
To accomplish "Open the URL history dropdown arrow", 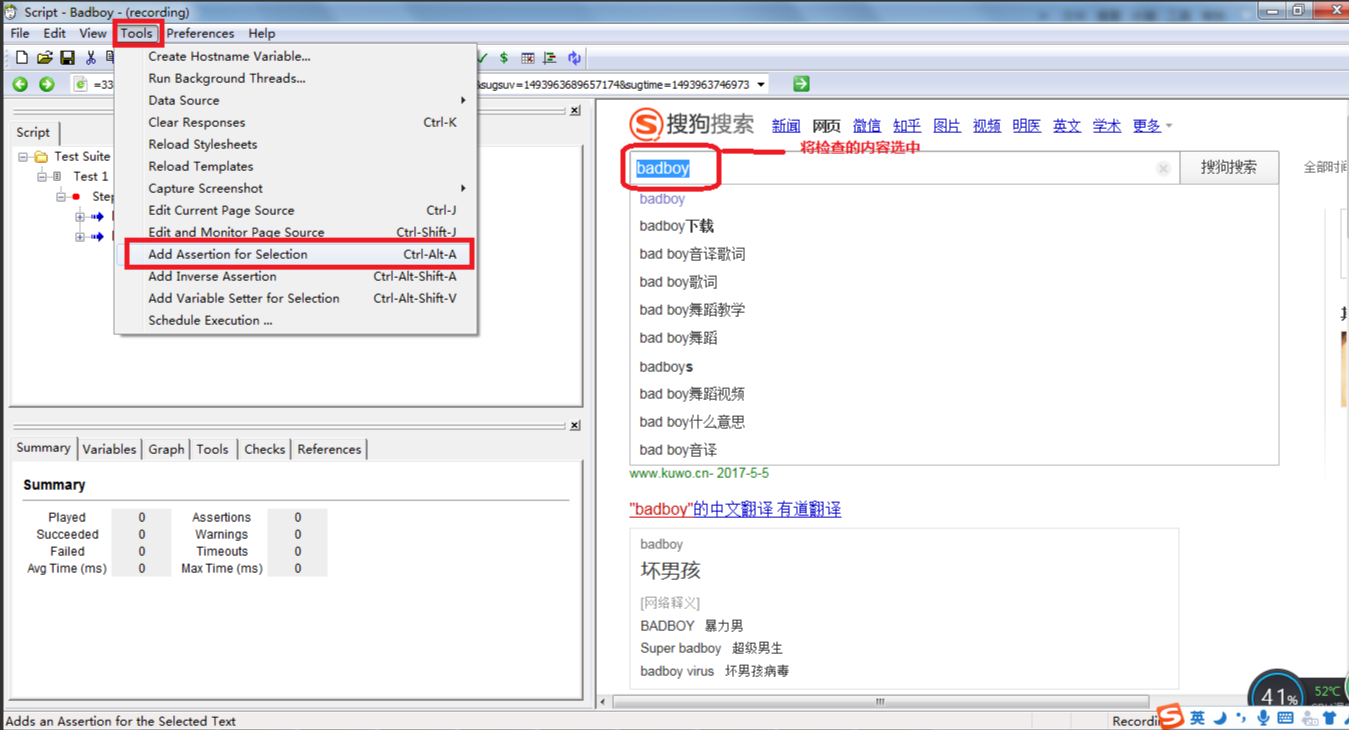I will (761, 85).
